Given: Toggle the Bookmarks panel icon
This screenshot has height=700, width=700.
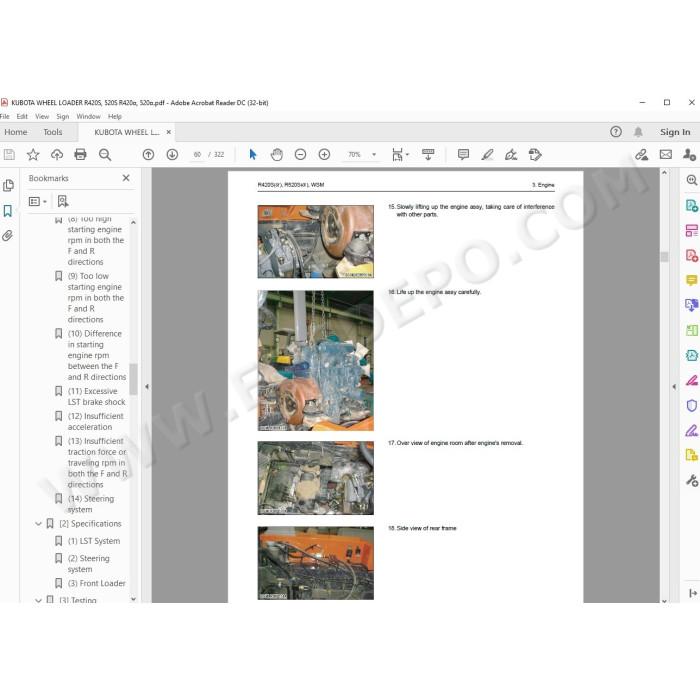Looking at the screenshot, I should coord(8,211).
